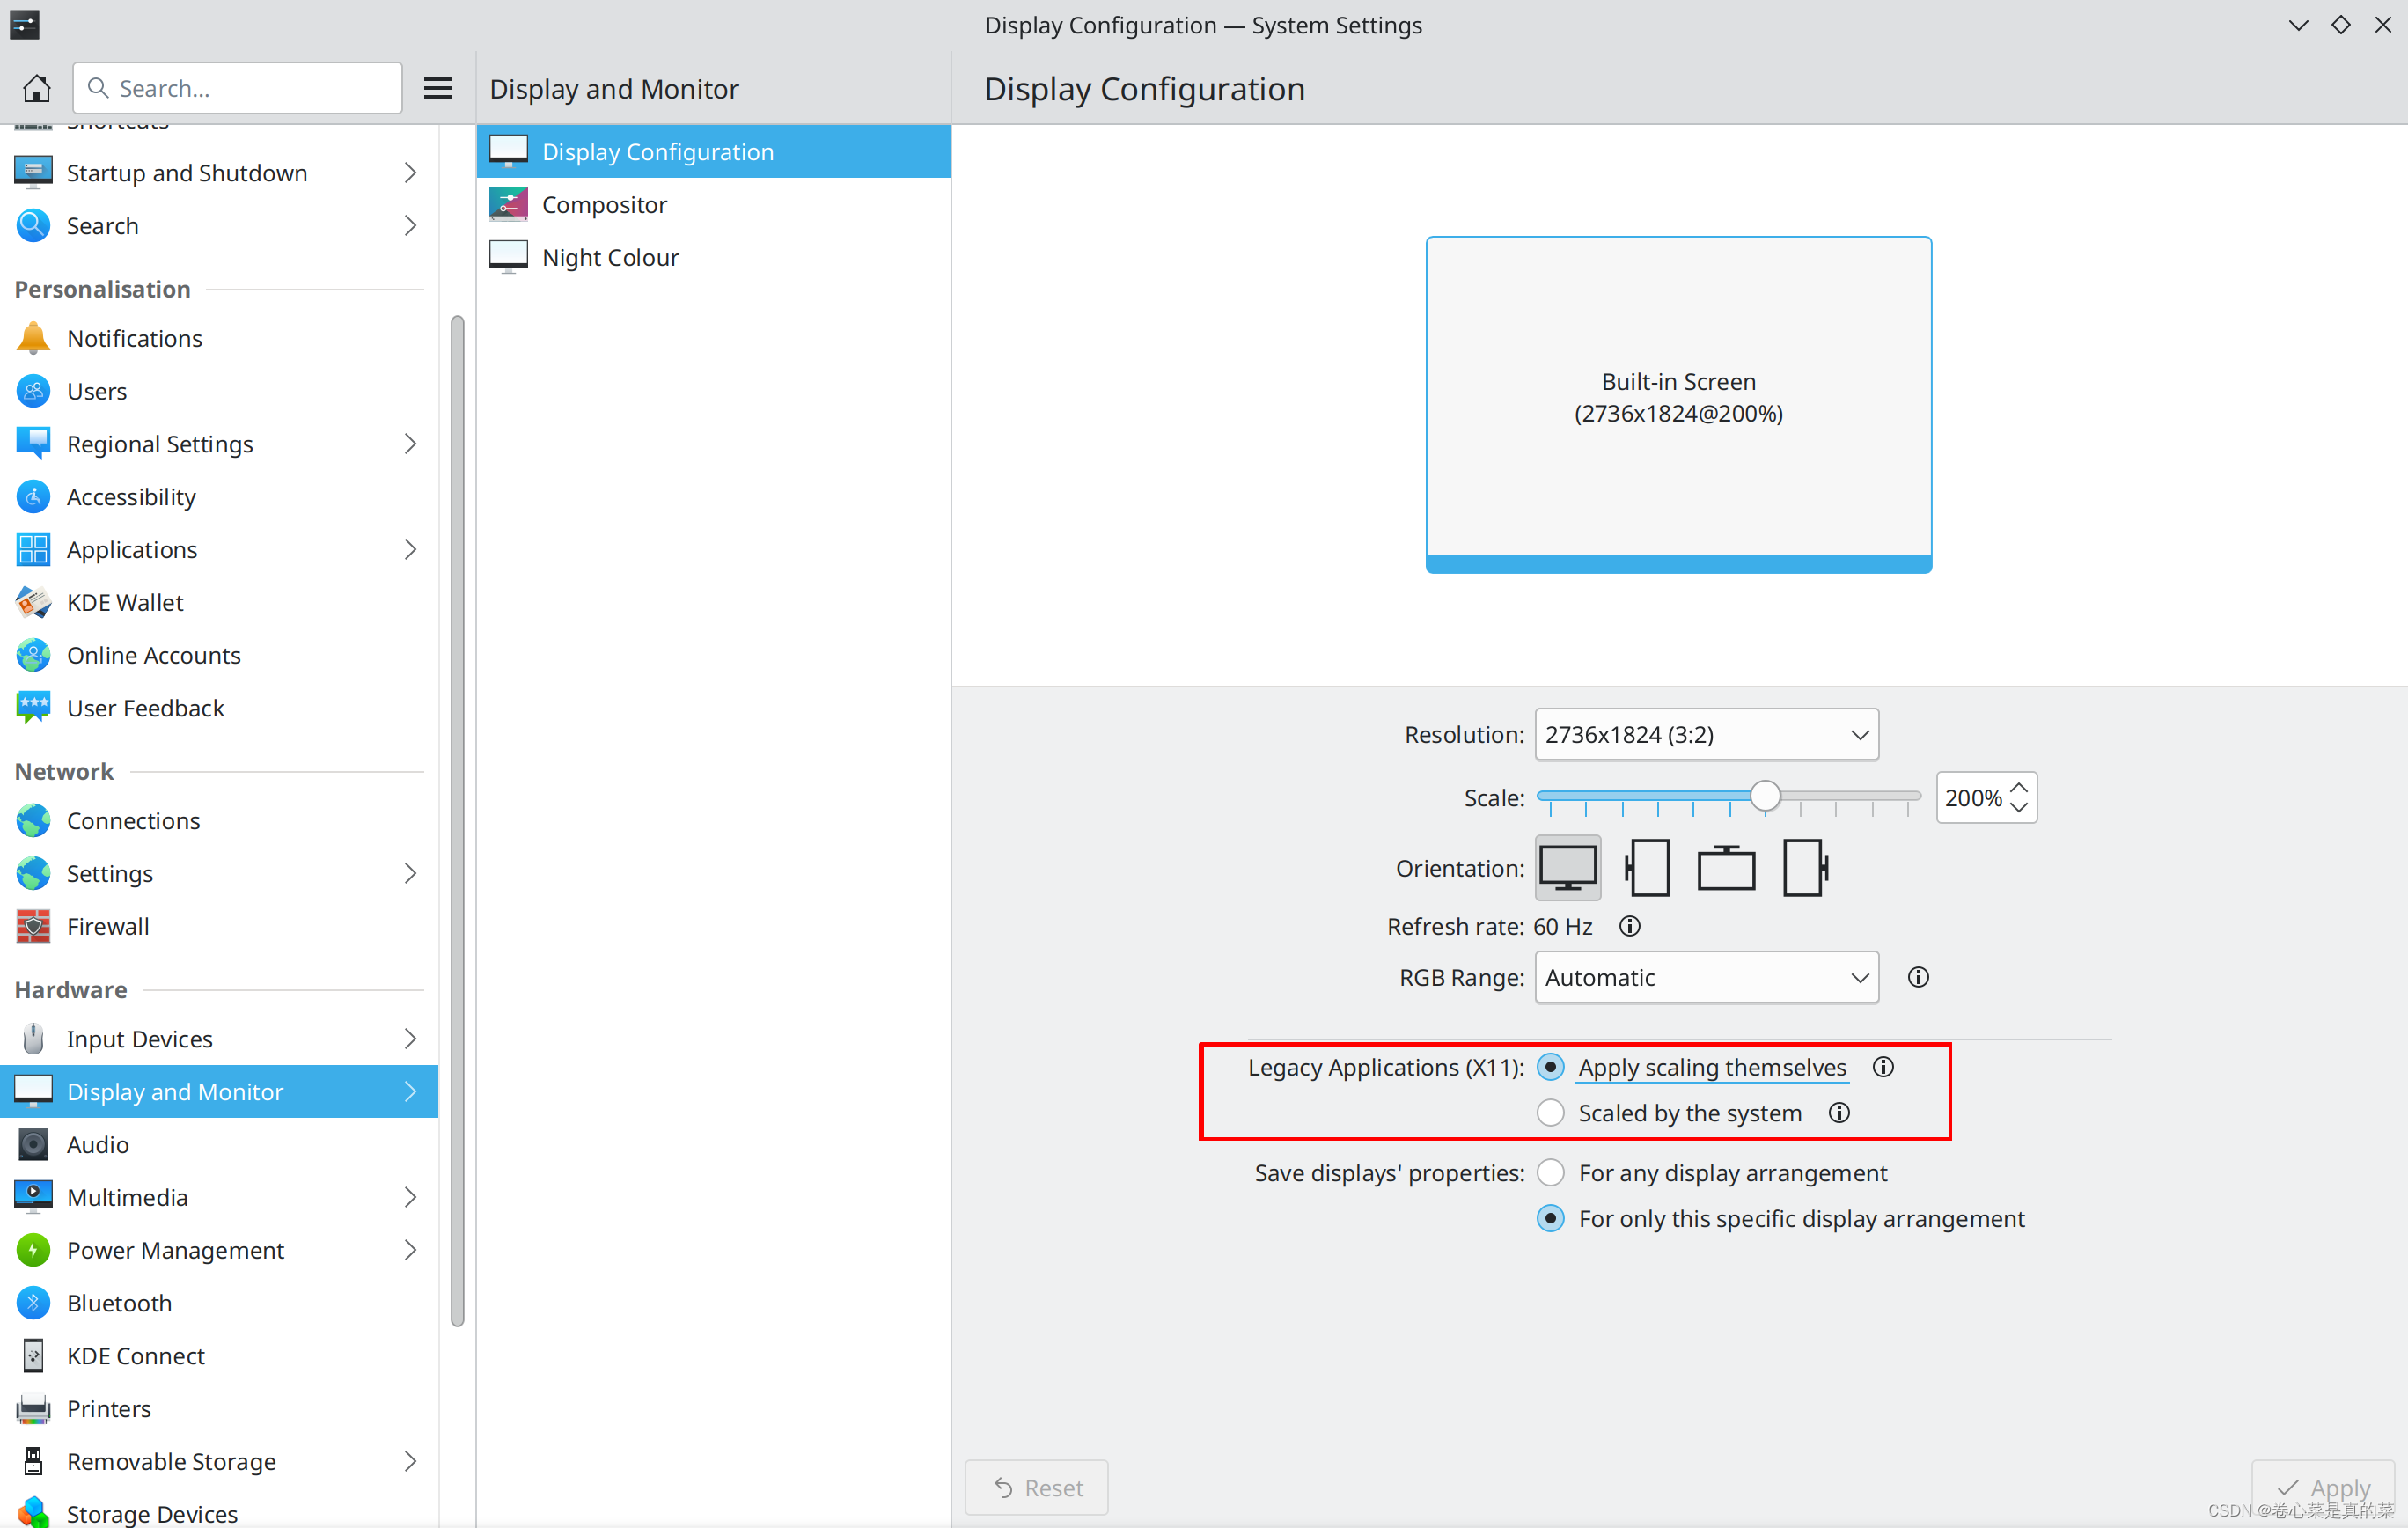Click the Reset button
2408x1528 pixels.
tap(1036, 1488)
